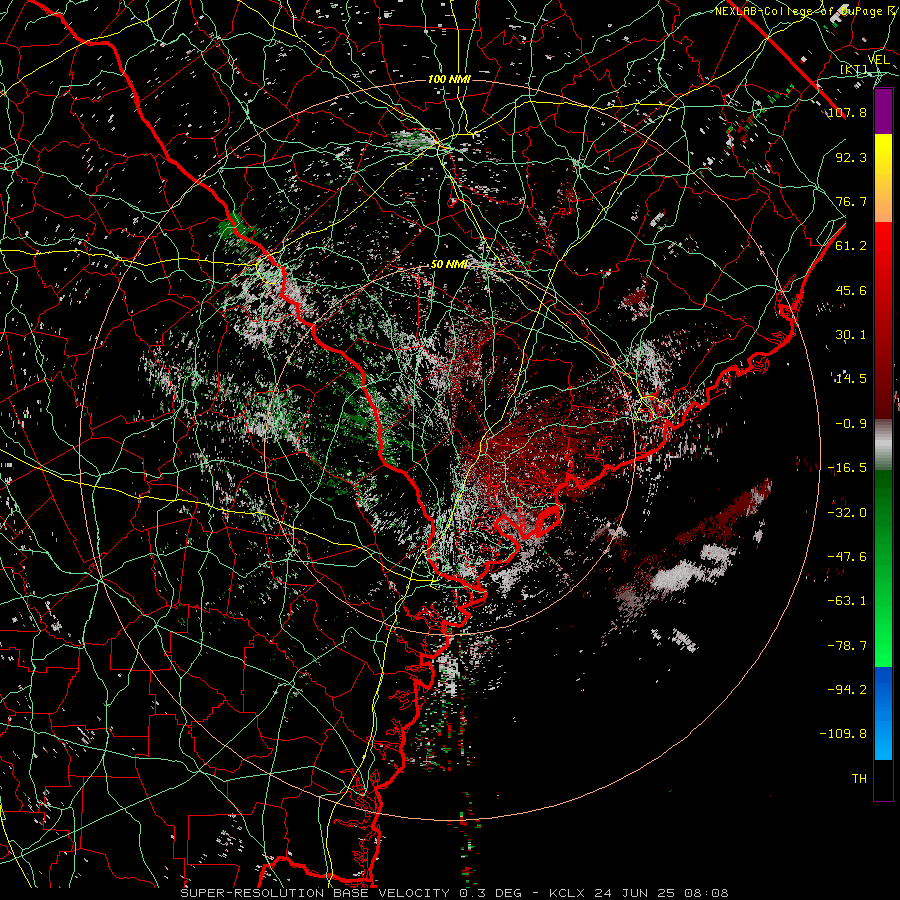Select the -0.9 legend value
The image size is (900, 900).
pos(851,424)
